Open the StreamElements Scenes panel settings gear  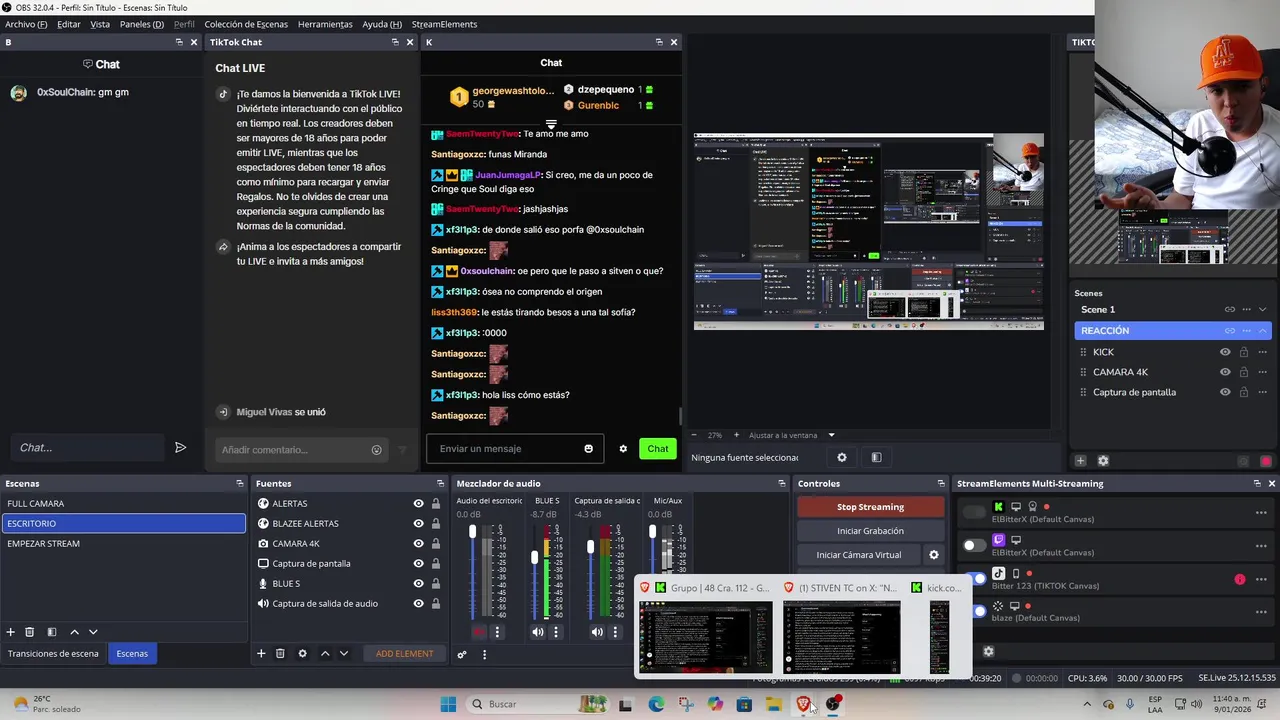tap(1103, 461)
